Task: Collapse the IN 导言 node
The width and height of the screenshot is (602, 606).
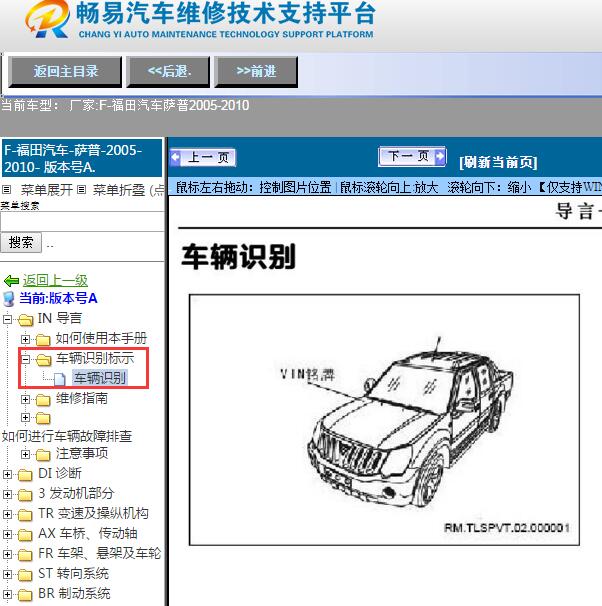Action: 7,319
